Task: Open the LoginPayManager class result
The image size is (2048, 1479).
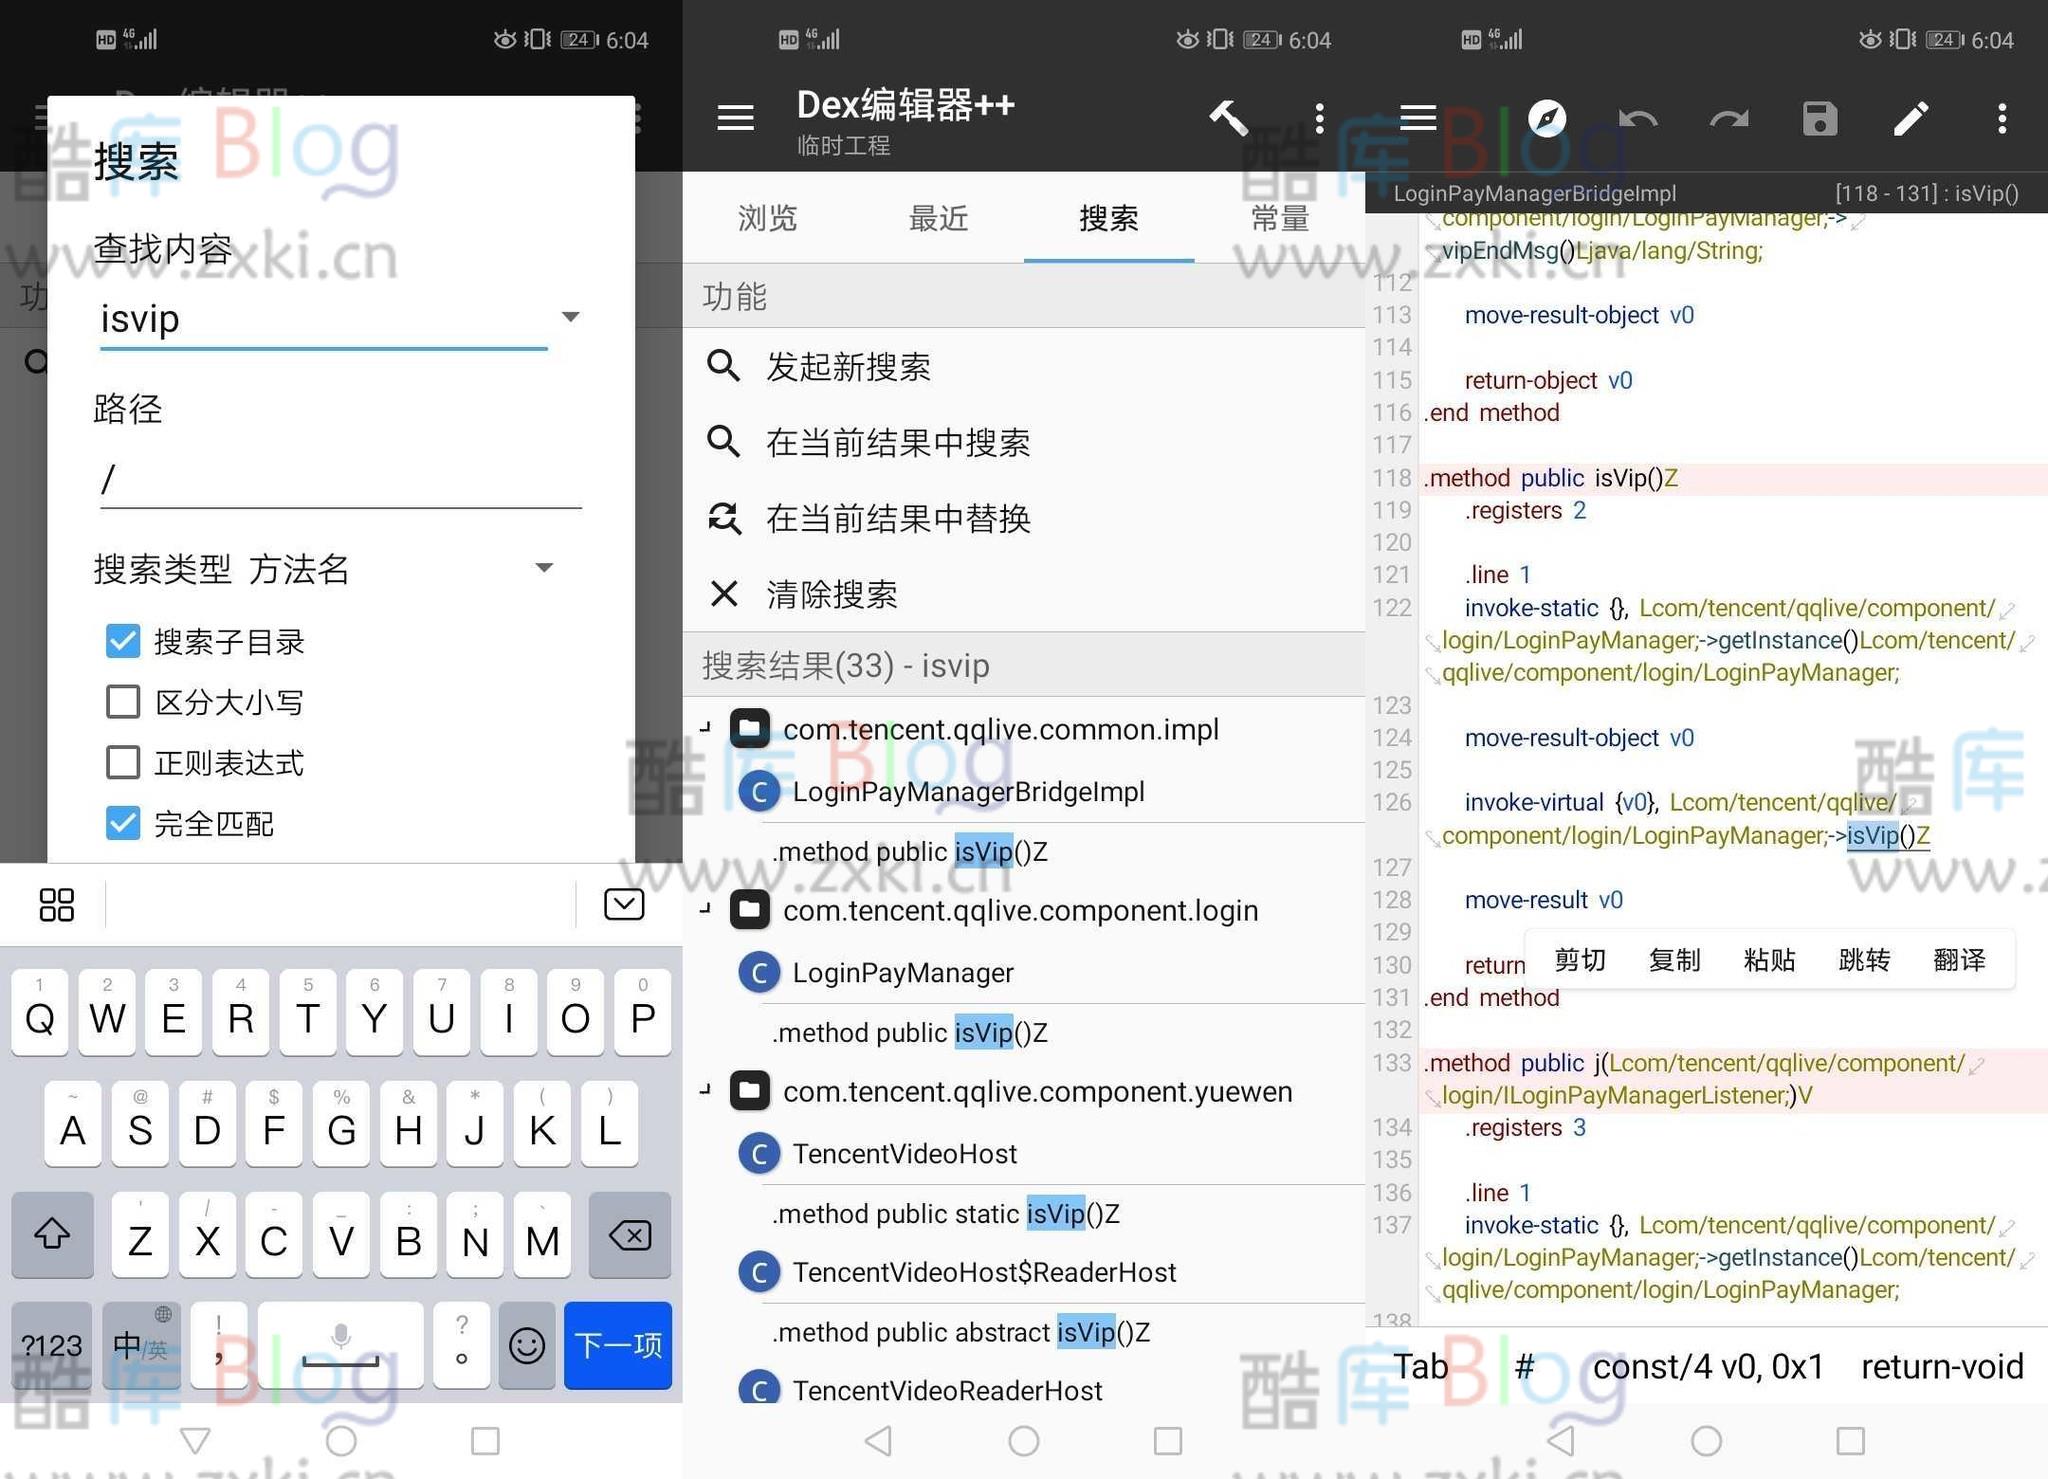Action: click(902, 972)
